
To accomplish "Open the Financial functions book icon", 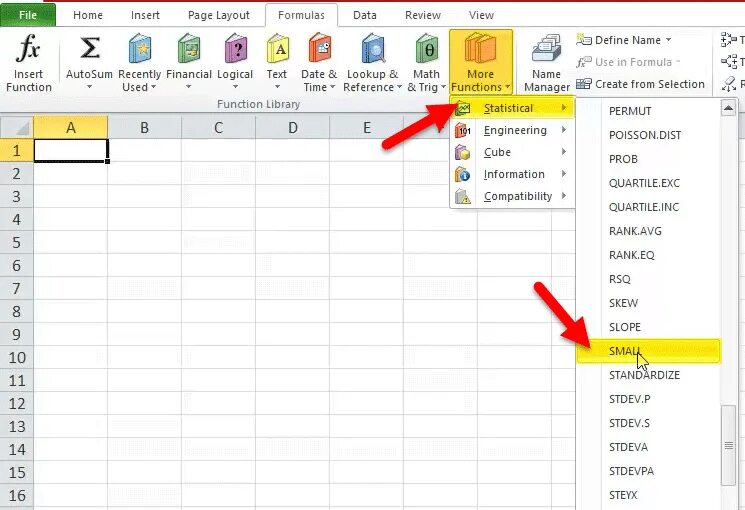I will point(189,48).
